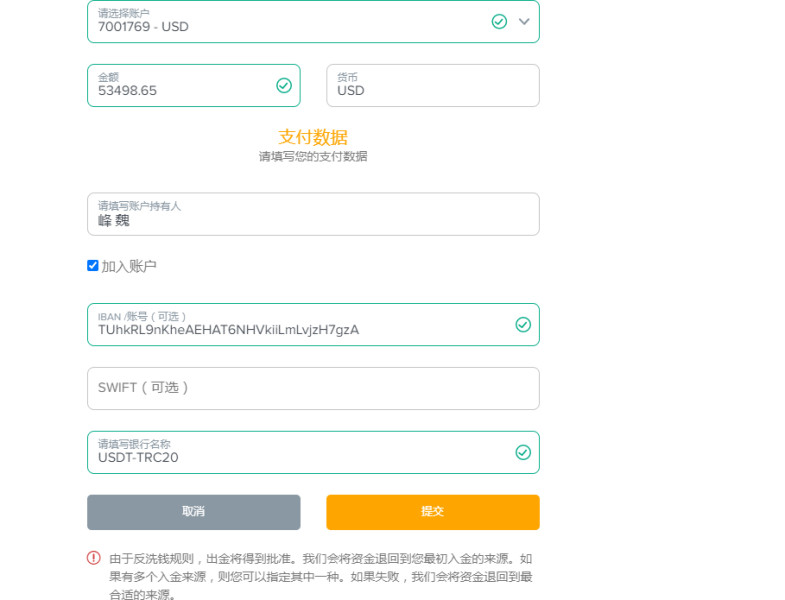Click the bank name field USDT-TRC20

pos(313,452)
